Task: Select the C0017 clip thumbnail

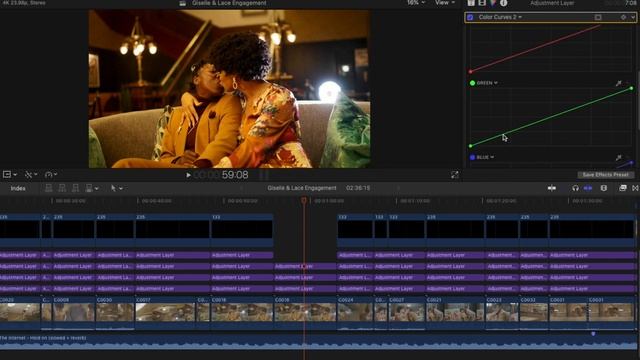Action: [x=165, y=312]
